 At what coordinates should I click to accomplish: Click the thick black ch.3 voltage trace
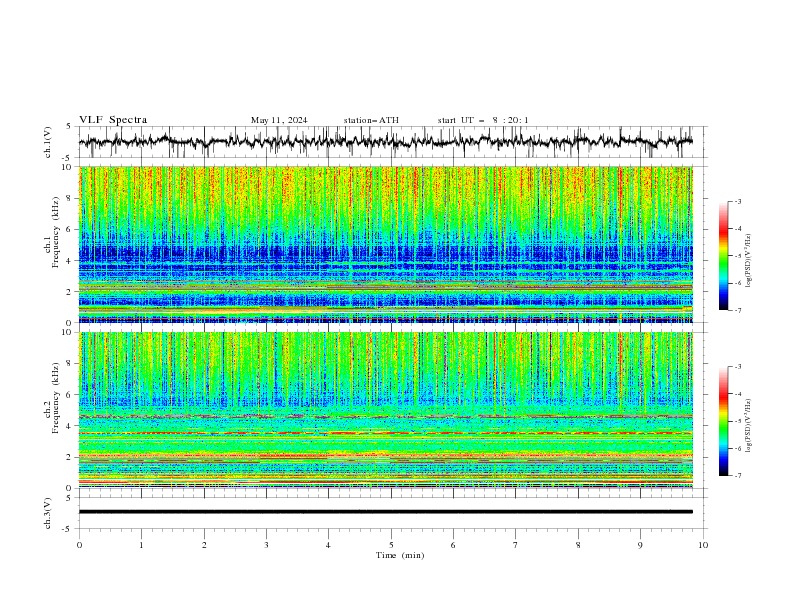(x=386, y=512)
